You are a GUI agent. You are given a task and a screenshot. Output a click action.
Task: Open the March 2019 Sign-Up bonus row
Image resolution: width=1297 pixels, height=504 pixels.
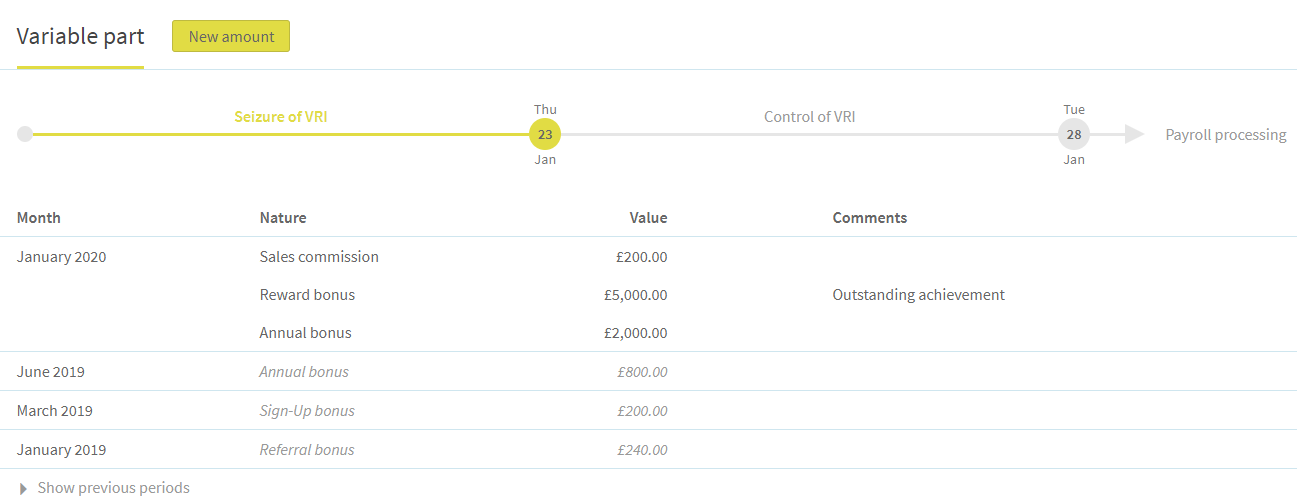pyautogui.click(x=648, y=411)
